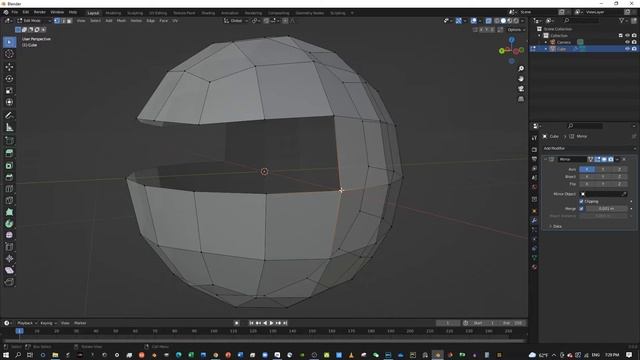Select the Poly Build tool
This screenshot has height=360, width=640.
[x=9, y=212]
